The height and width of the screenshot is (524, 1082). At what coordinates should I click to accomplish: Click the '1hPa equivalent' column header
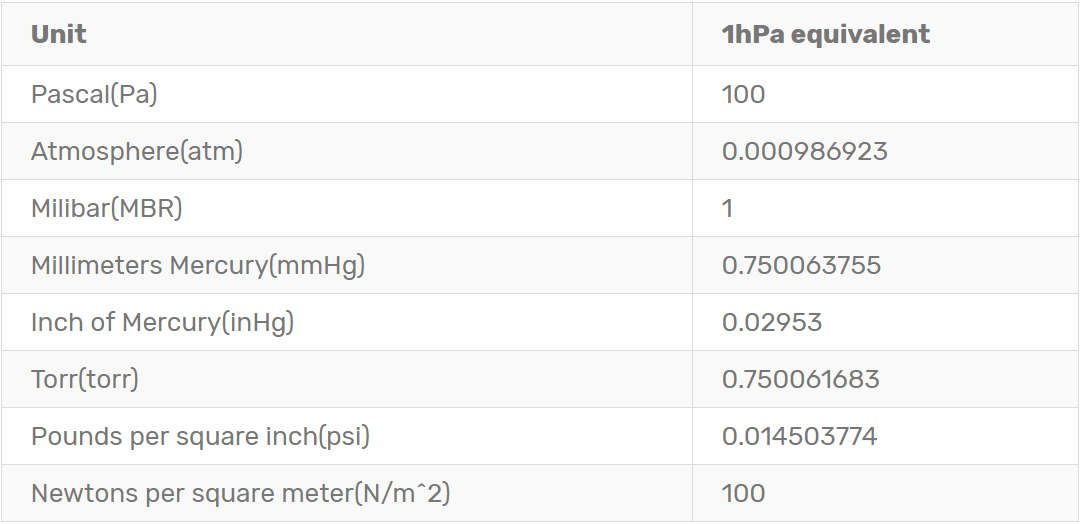click(x=825, y=34)
